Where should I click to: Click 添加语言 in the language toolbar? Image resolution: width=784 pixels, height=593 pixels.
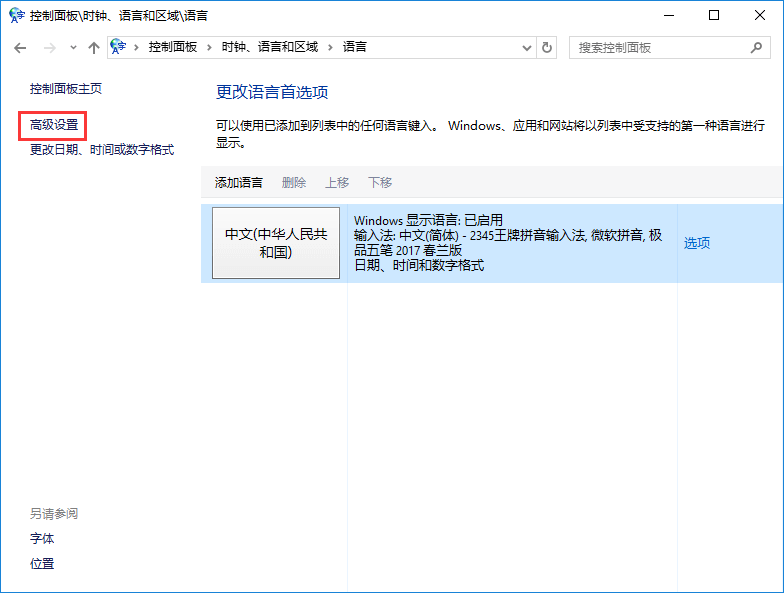tap(238, 182)
